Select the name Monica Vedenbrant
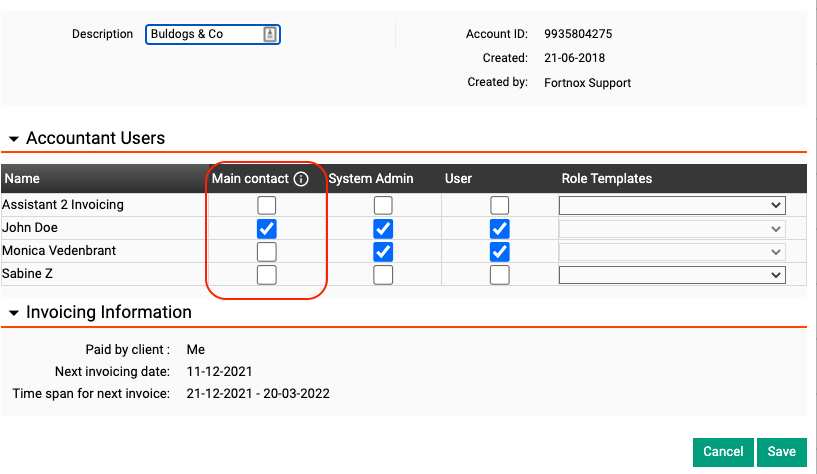The width and height of the screenshot is (817, 474). pyautogui.click(x=59, y=251)
